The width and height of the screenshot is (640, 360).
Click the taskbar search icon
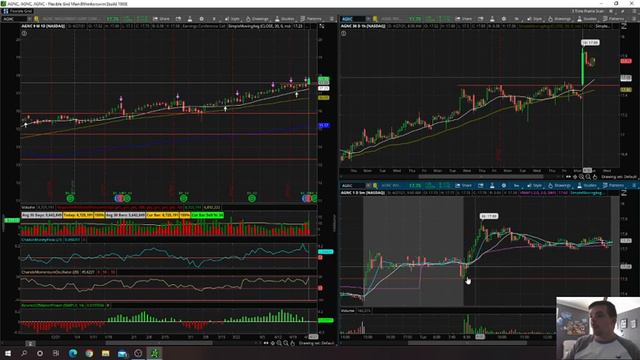coord(24,353)
